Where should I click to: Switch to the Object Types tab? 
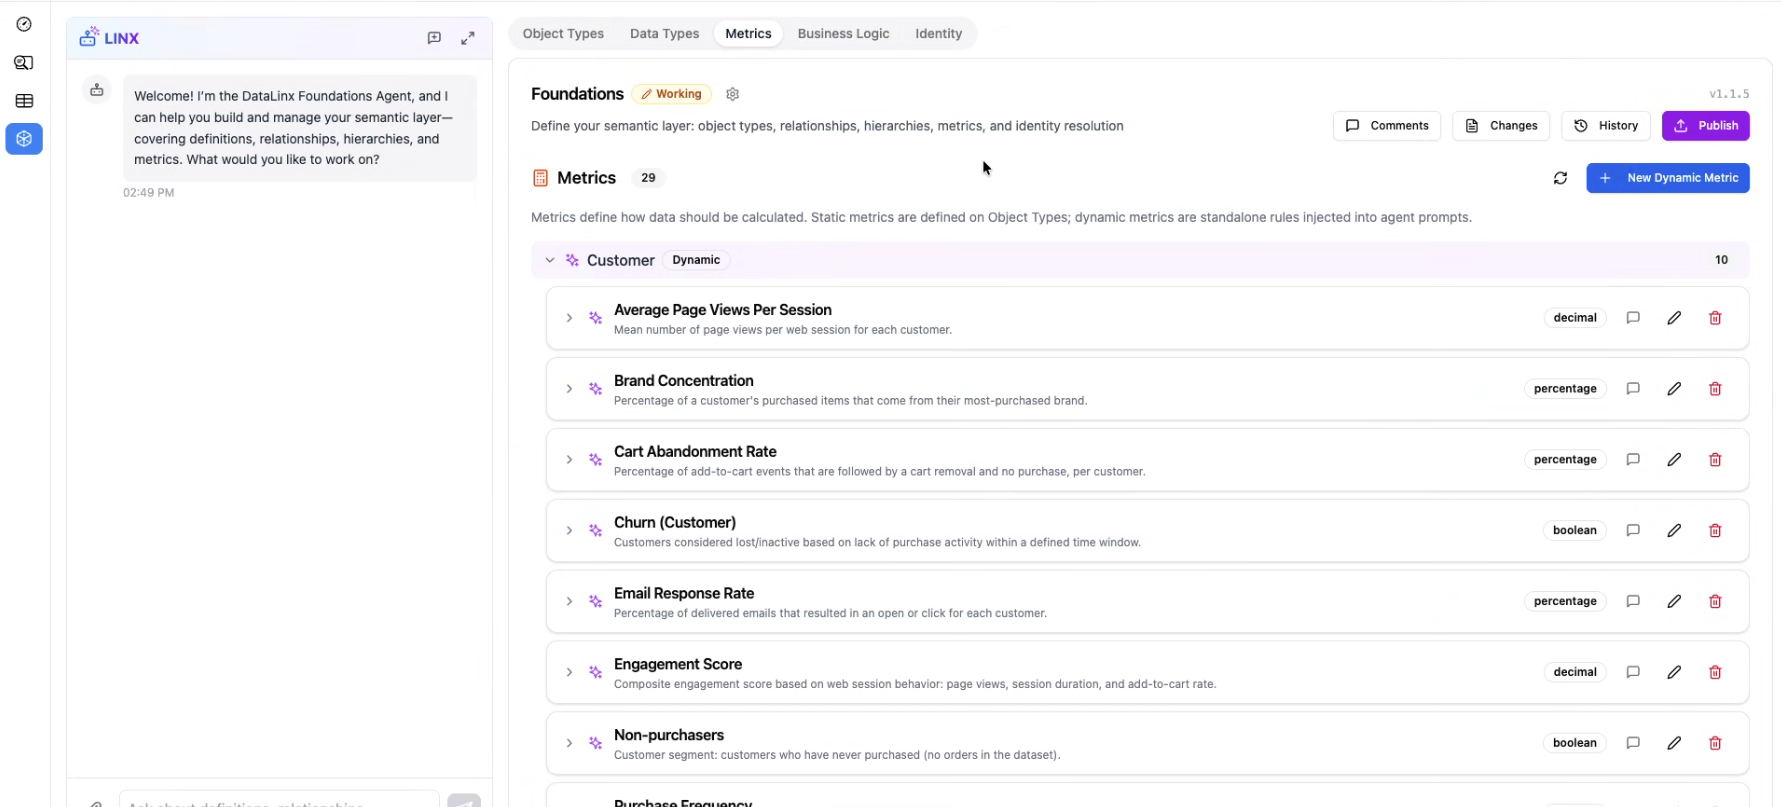pyautogui.click(x=563, y=34)
